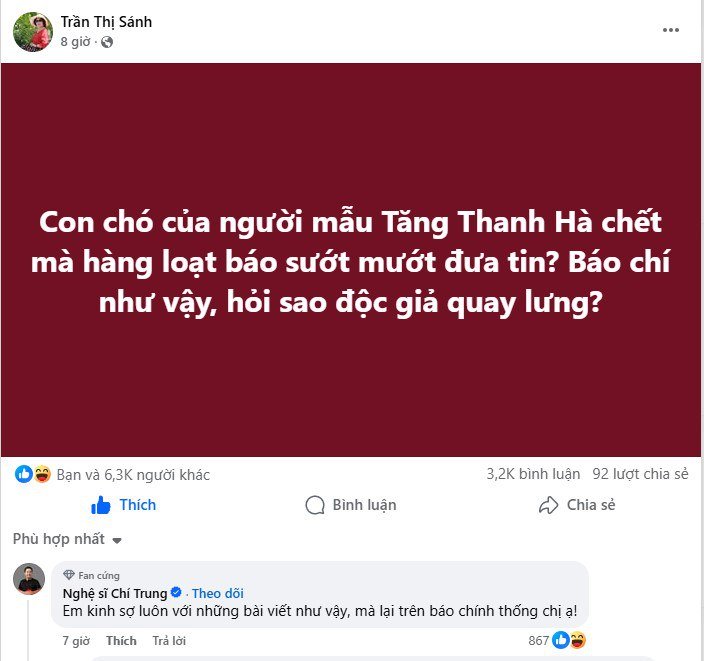
Task: Click the Chia sẻ share arrow icon
Action: pyautogui.click(x=548, y=505)
